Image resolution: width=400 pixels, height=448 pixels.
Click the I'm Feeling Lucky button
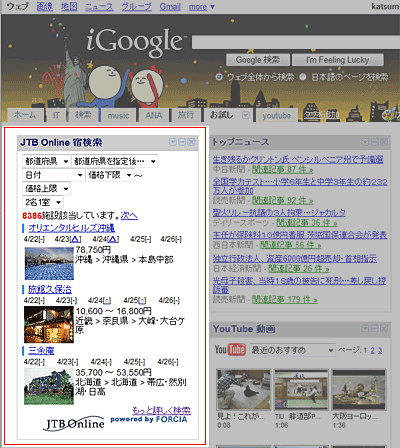(338, 60)
